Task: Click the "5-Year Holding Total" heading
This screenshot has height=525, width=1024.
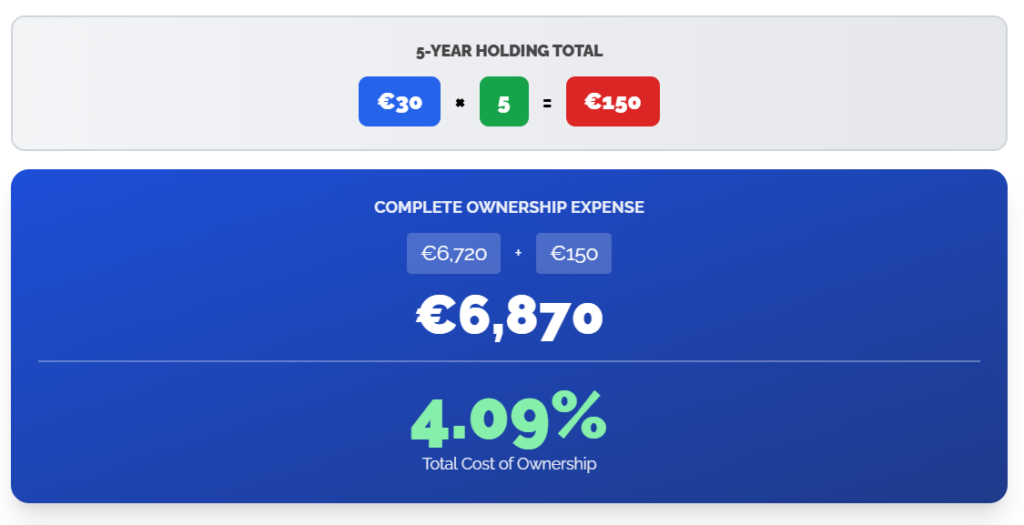Action: tap(509, 51)
